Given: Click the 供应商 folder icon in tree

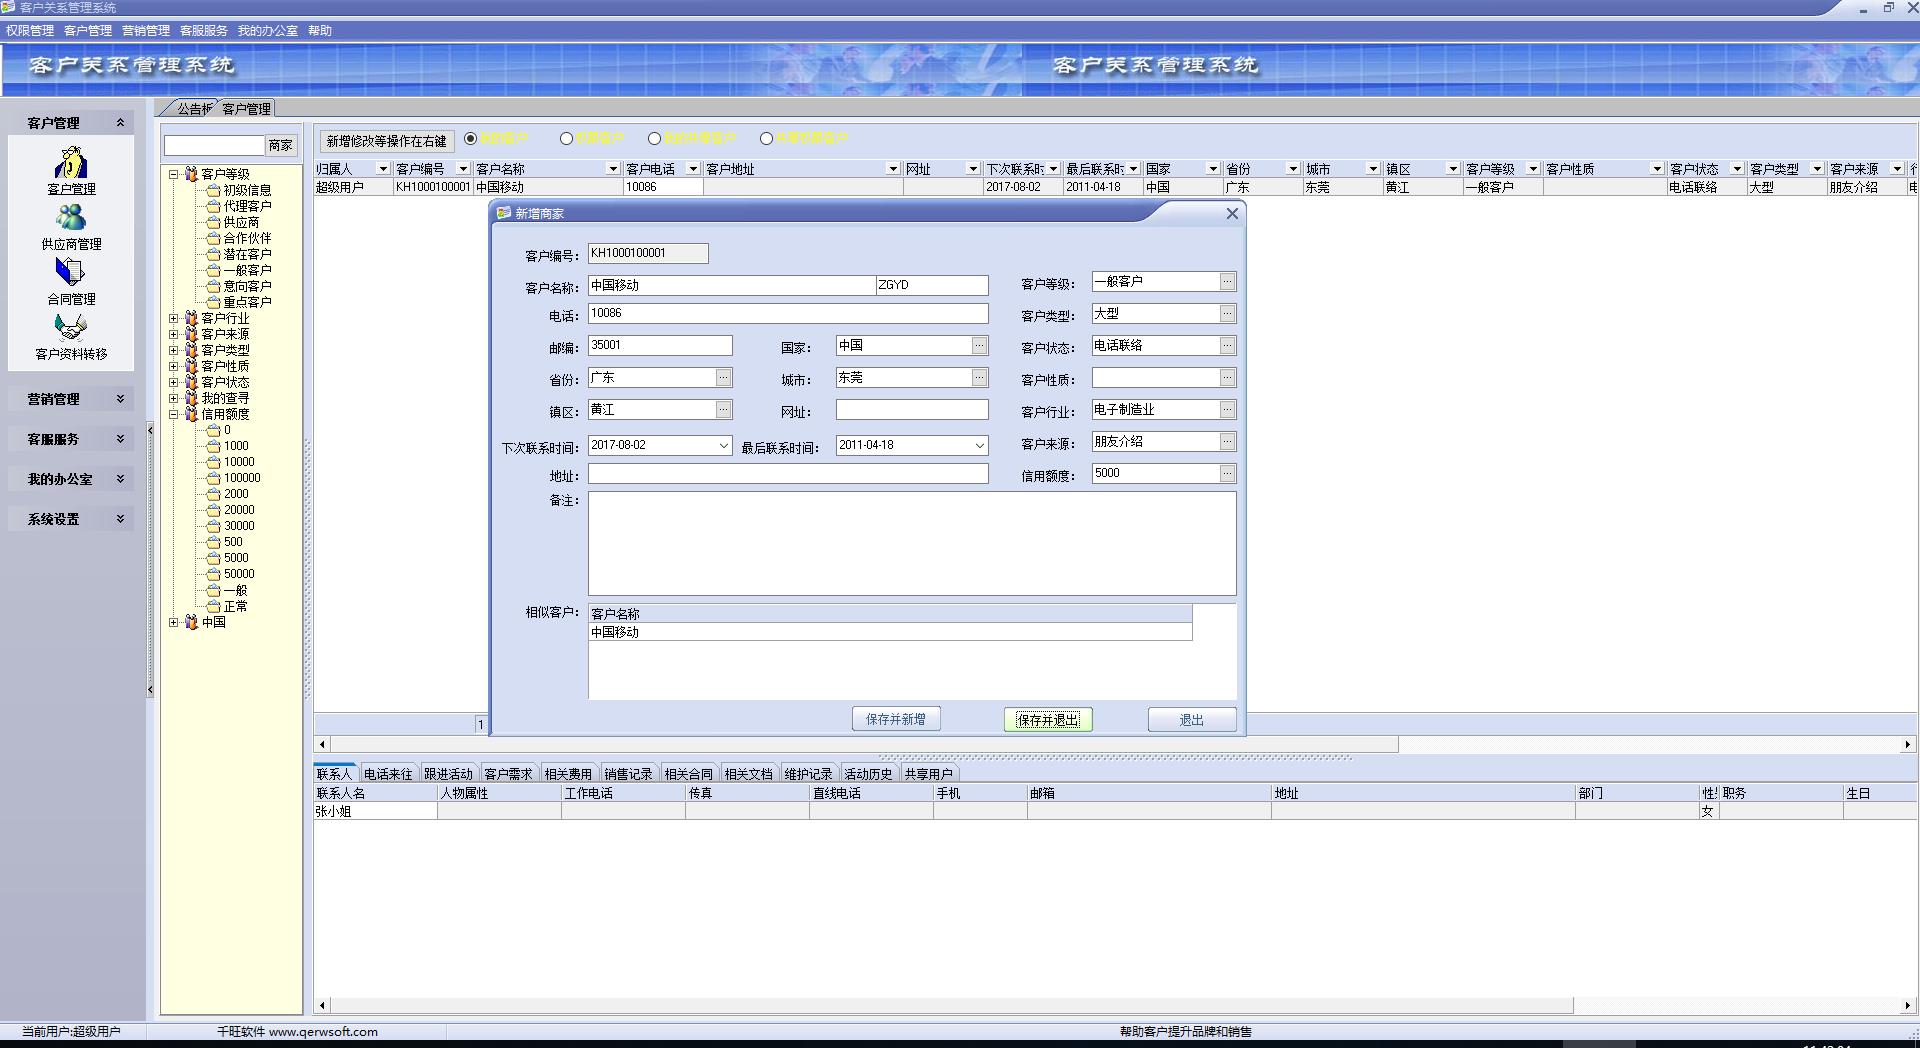Looking at the screenshot, I should pyautogui.click(x=213, y=222).
